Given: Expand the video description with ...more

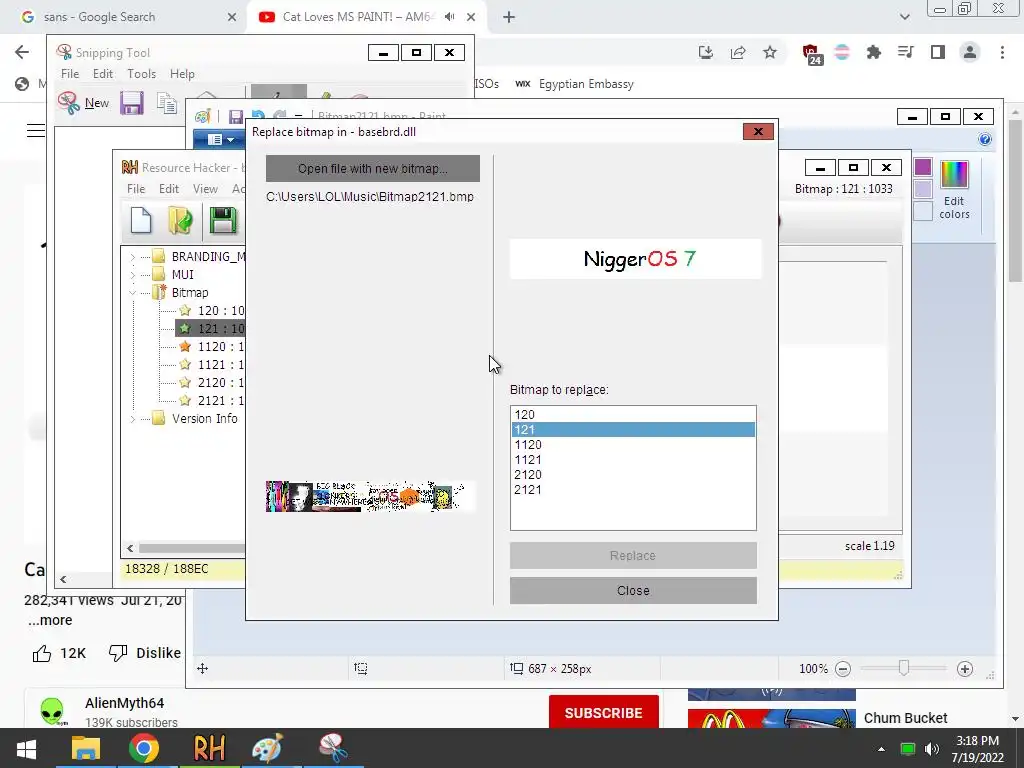Looking at the screenshot, I should 50,620.
